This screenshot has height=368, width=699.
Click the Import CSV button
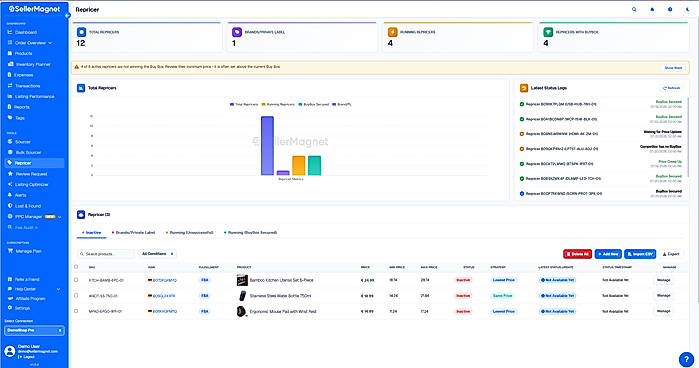(640, 254)
